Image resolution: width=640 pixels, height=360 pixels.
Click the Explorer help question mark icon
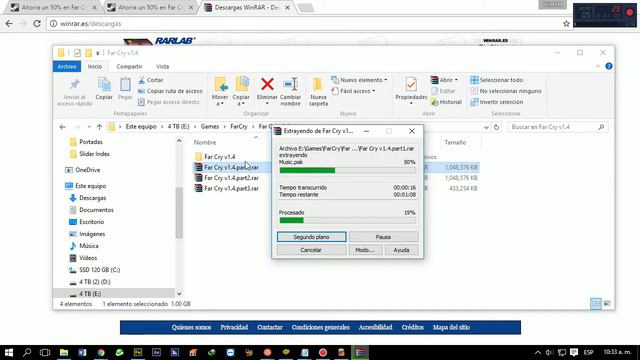point(609,66)
